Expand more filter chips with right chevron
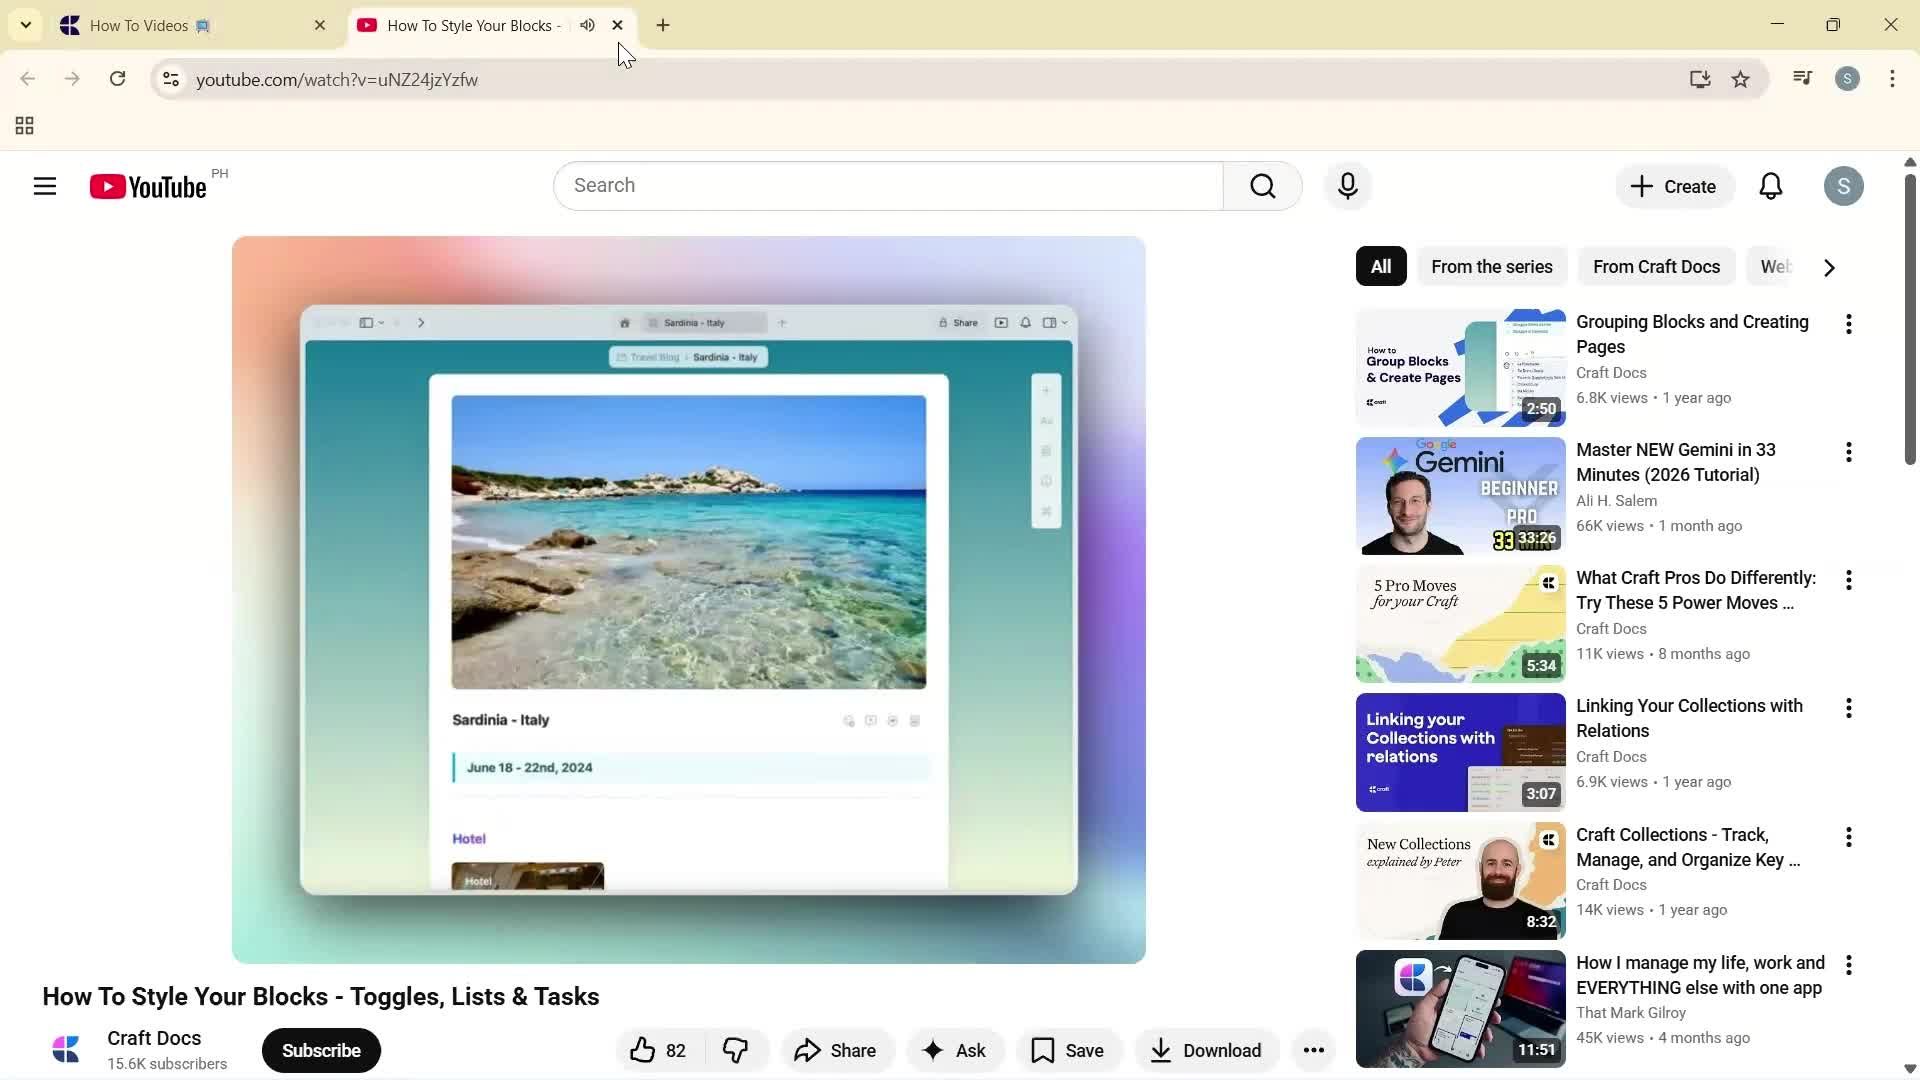This screenshot has height=1080, width=1920. coord(1828,267)
